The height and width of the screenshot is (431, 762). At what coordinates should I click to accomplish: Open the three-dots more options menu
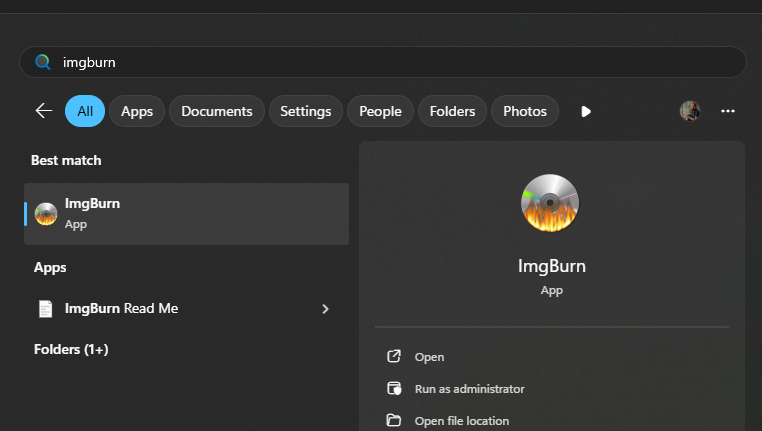(x=728, y=111)
